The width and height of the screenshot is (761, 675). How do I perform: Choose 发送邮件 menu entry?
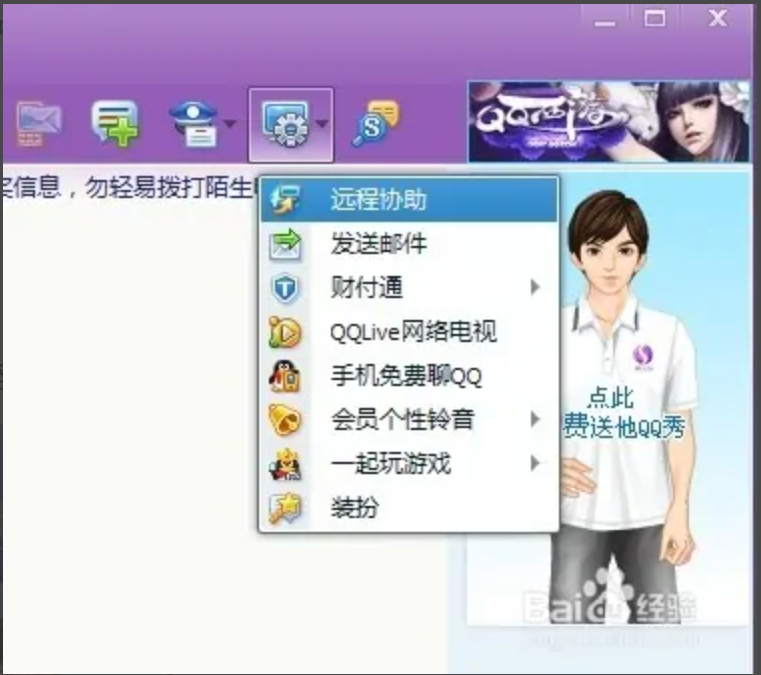coord(409,244)
